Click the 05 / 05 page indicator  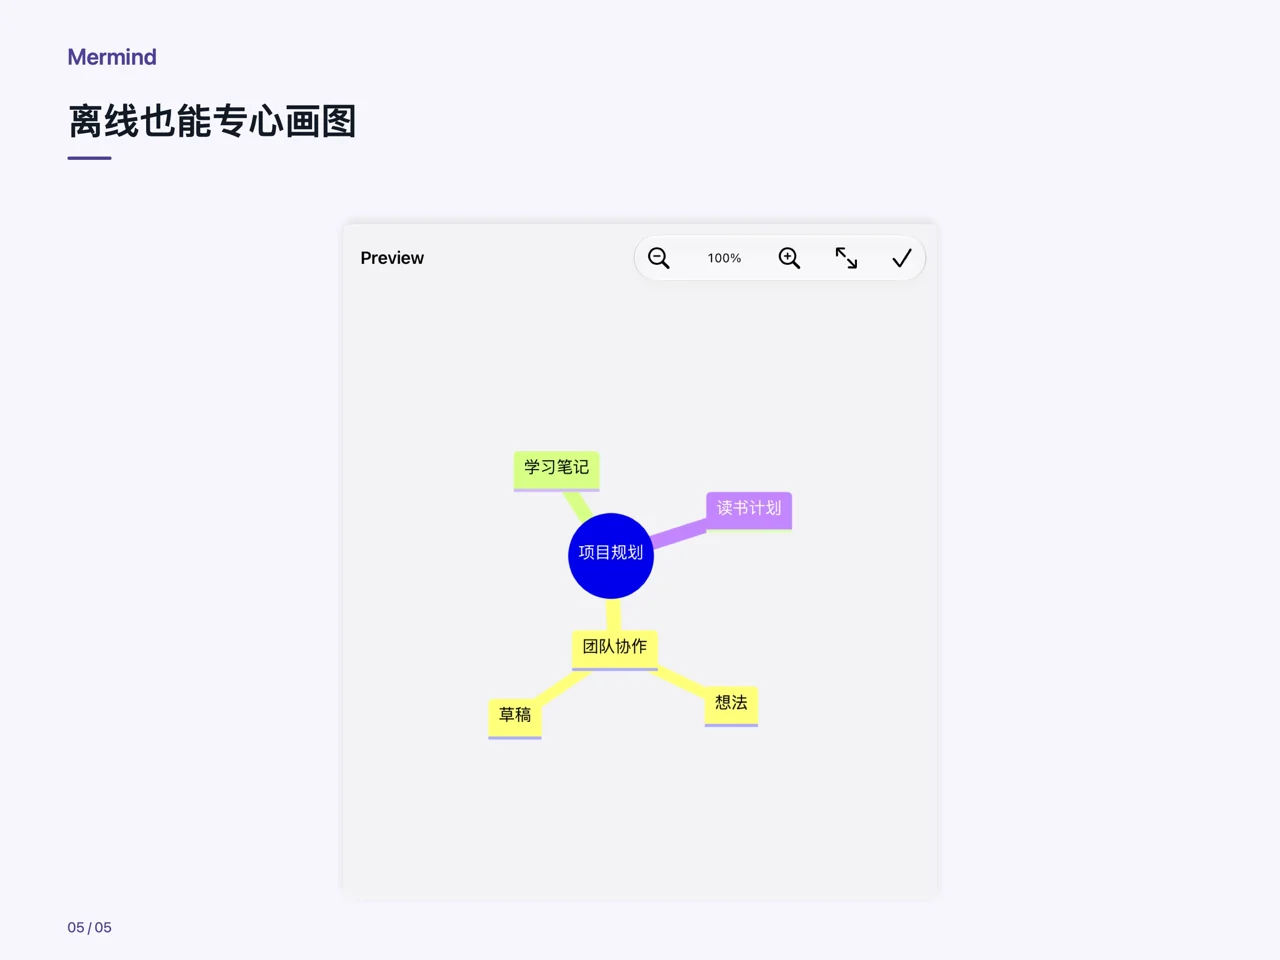tap(90, 927)
